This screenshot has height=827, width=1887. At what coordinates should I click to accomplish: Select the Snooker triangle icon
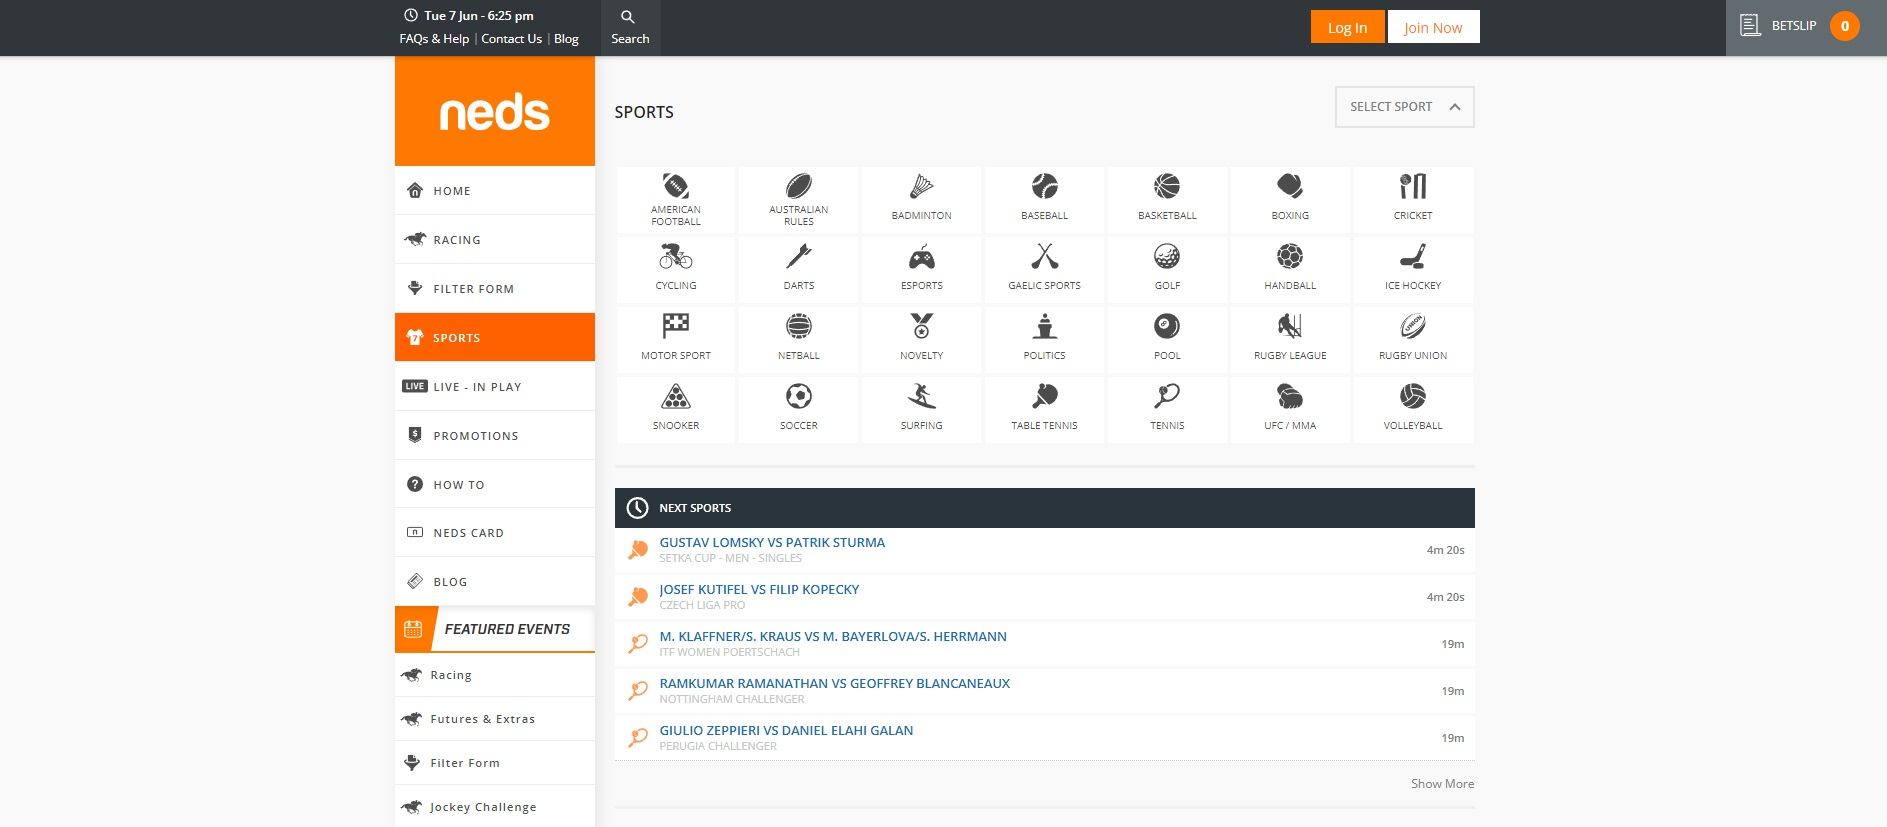coord(676,397)
